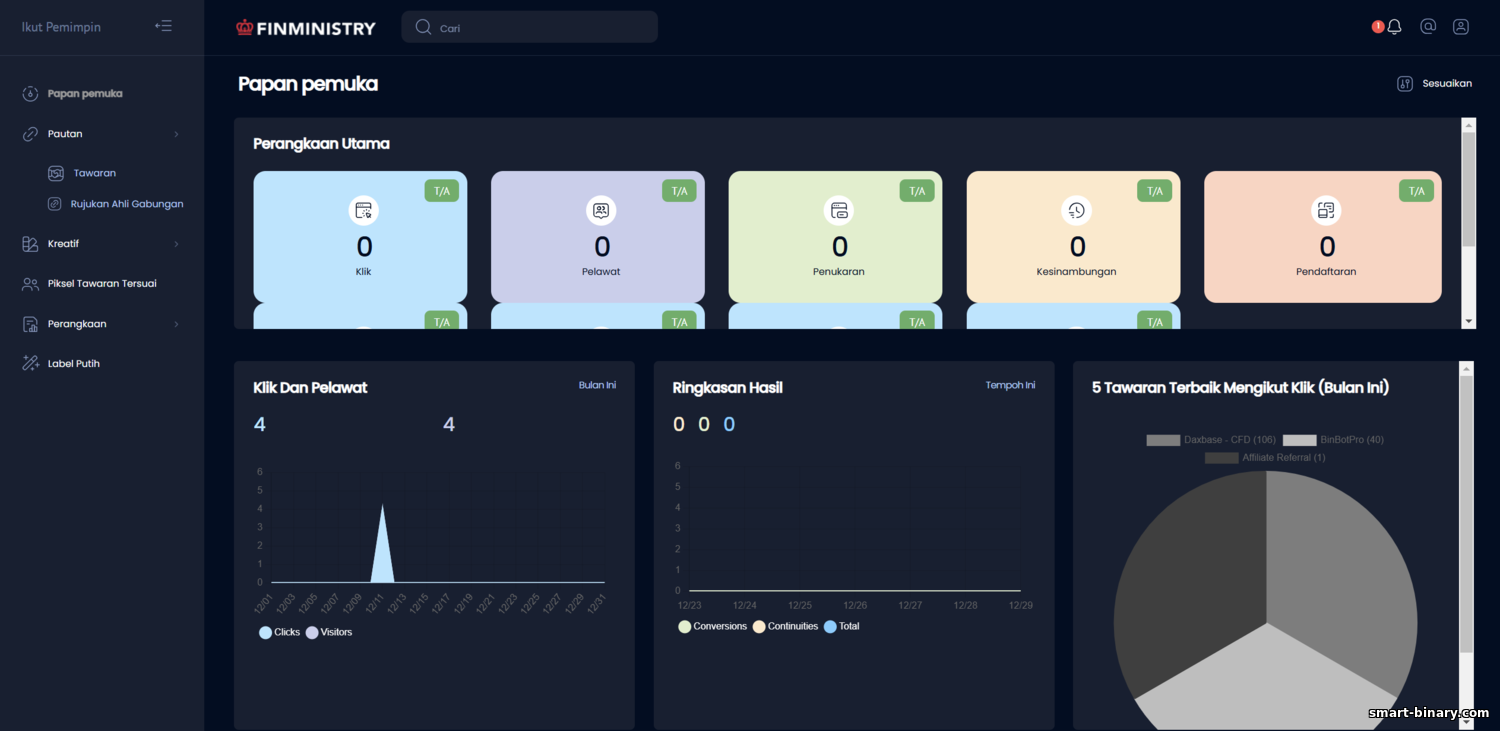The width and height of the screenshot is (1500, 731).
Task: Change the Tempoh Ini period filter
Action: [1010, 385]
